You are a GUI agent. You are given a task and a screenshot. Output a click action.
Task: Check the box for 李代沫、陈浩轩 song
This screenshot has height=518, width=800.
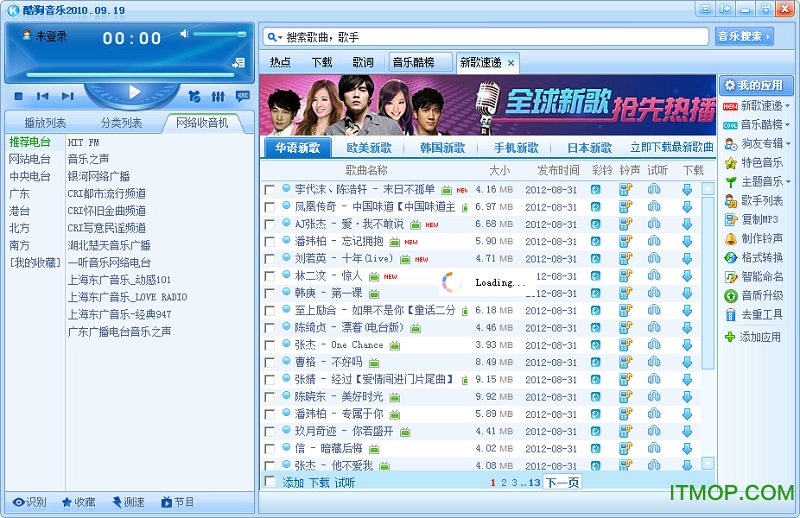[x=270, y=190]
